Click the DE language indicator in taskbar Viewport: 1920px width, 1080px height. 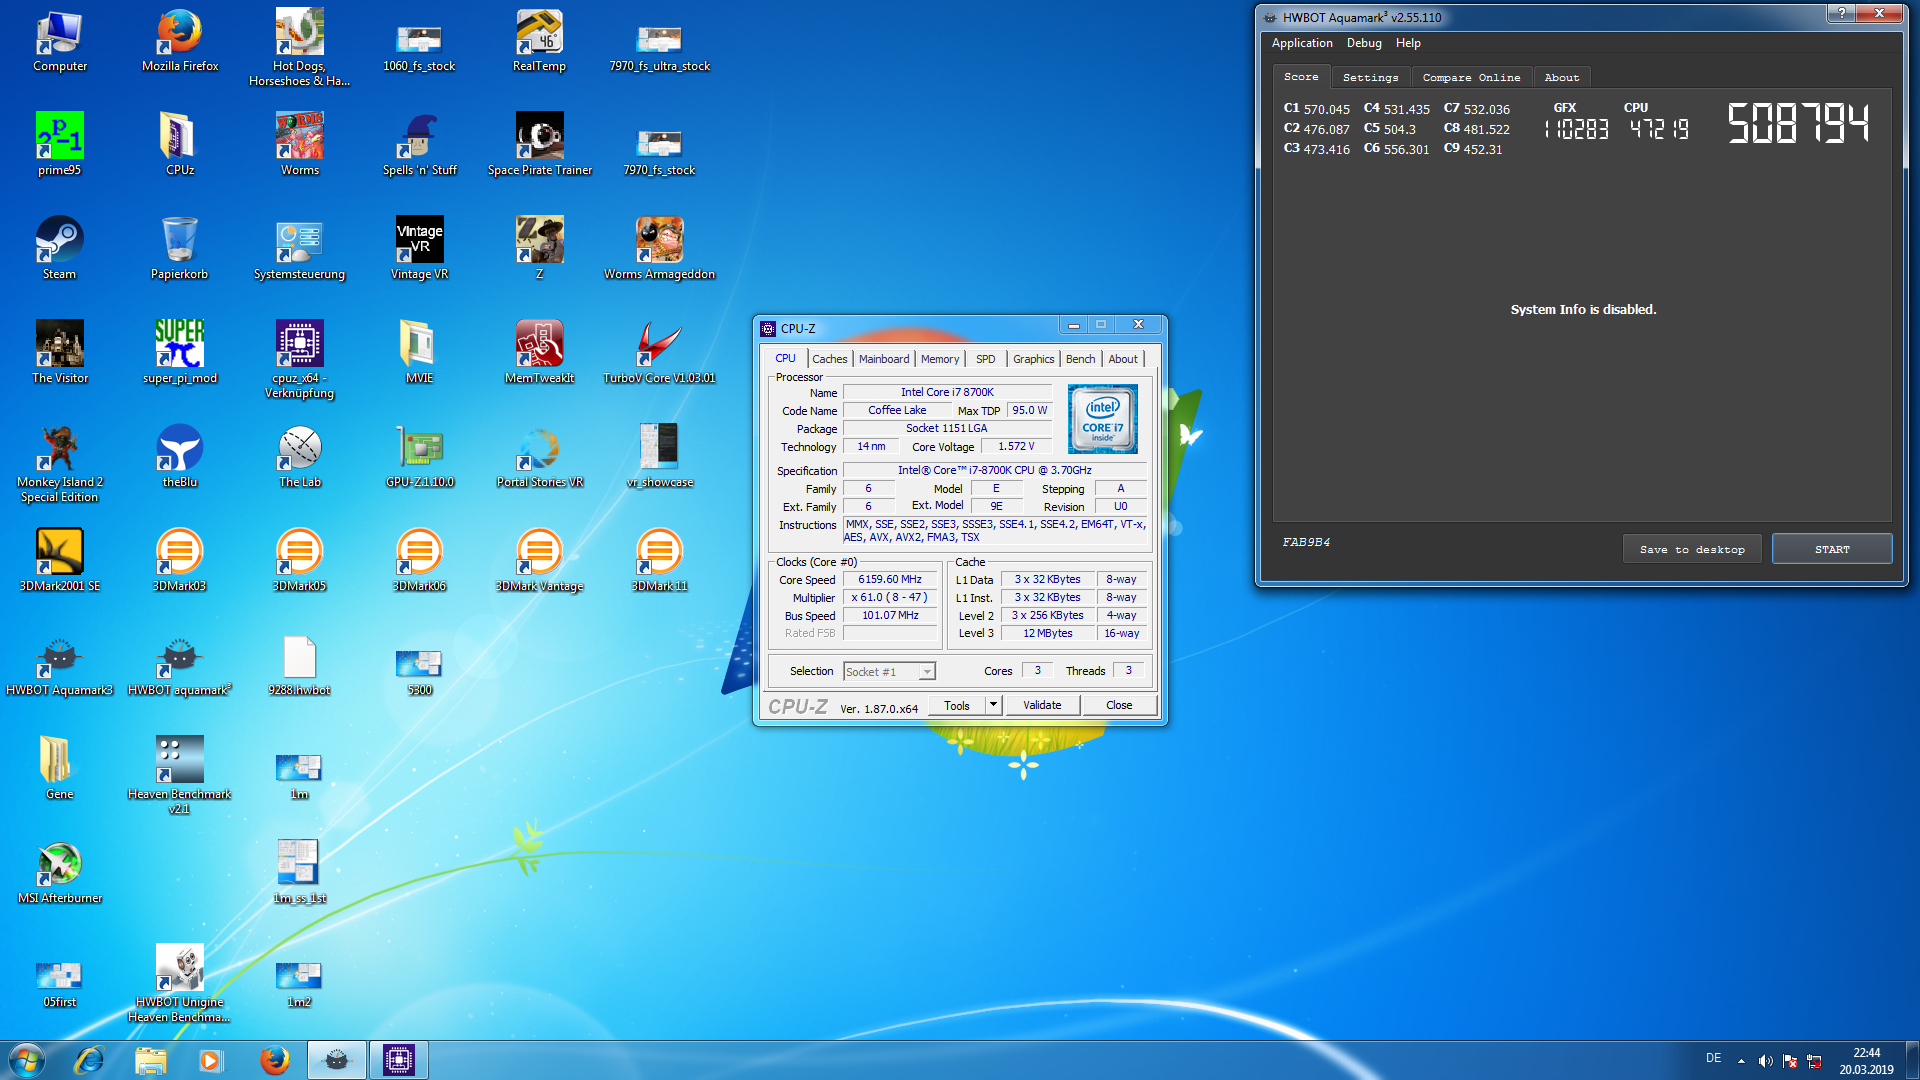tap(1713, 1058)
